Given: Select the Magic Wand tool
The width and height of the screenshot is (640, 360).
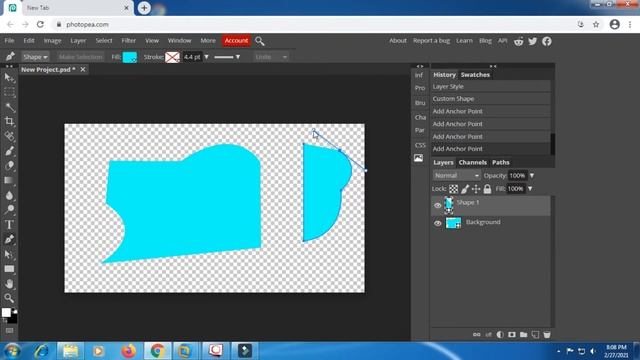Looking at the screenshot, I should [x=9, y=107].
